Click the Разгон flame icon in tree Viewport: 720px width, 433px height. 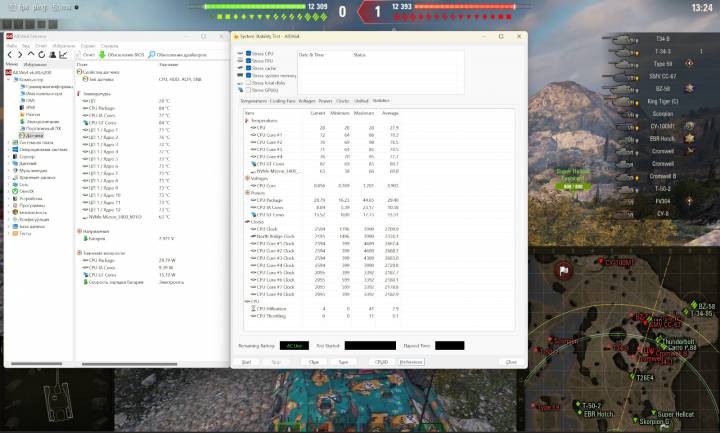22,114
